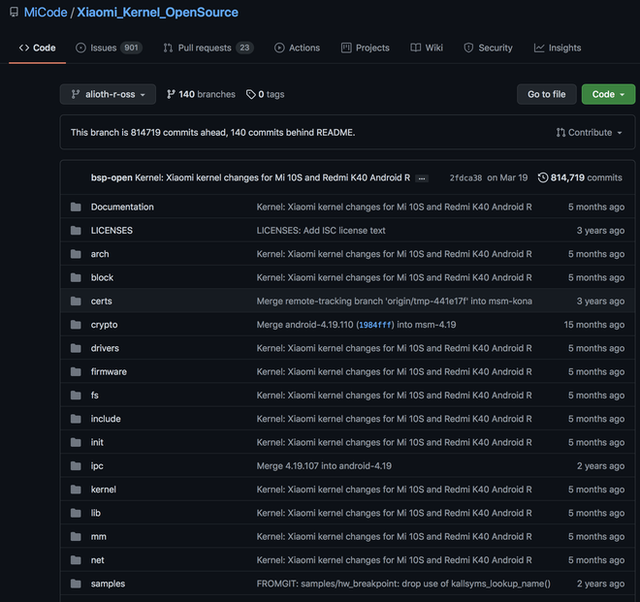This screenshot has height=602, width=640.
Task: Click the Go to file button
Action: pyautogui.click(x=547, y=94)
